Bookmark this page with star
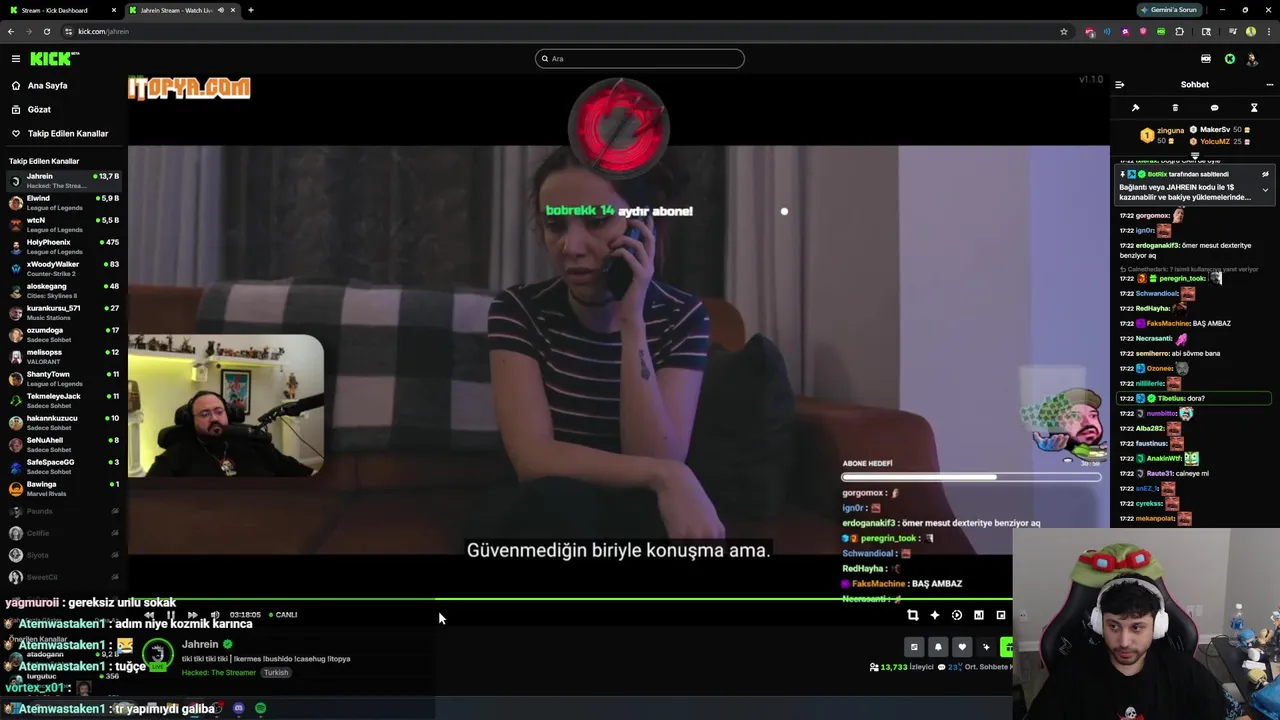Viewport: 1280px width, 720px height. (1063, 31)
